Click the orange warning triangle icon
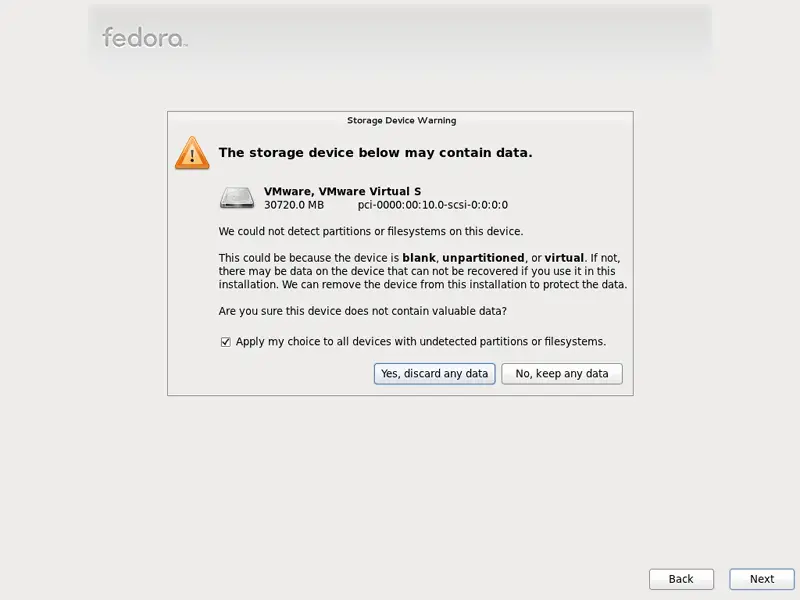Image resolution: width=800 pixels, height=600 pixels. pos(192,153)
